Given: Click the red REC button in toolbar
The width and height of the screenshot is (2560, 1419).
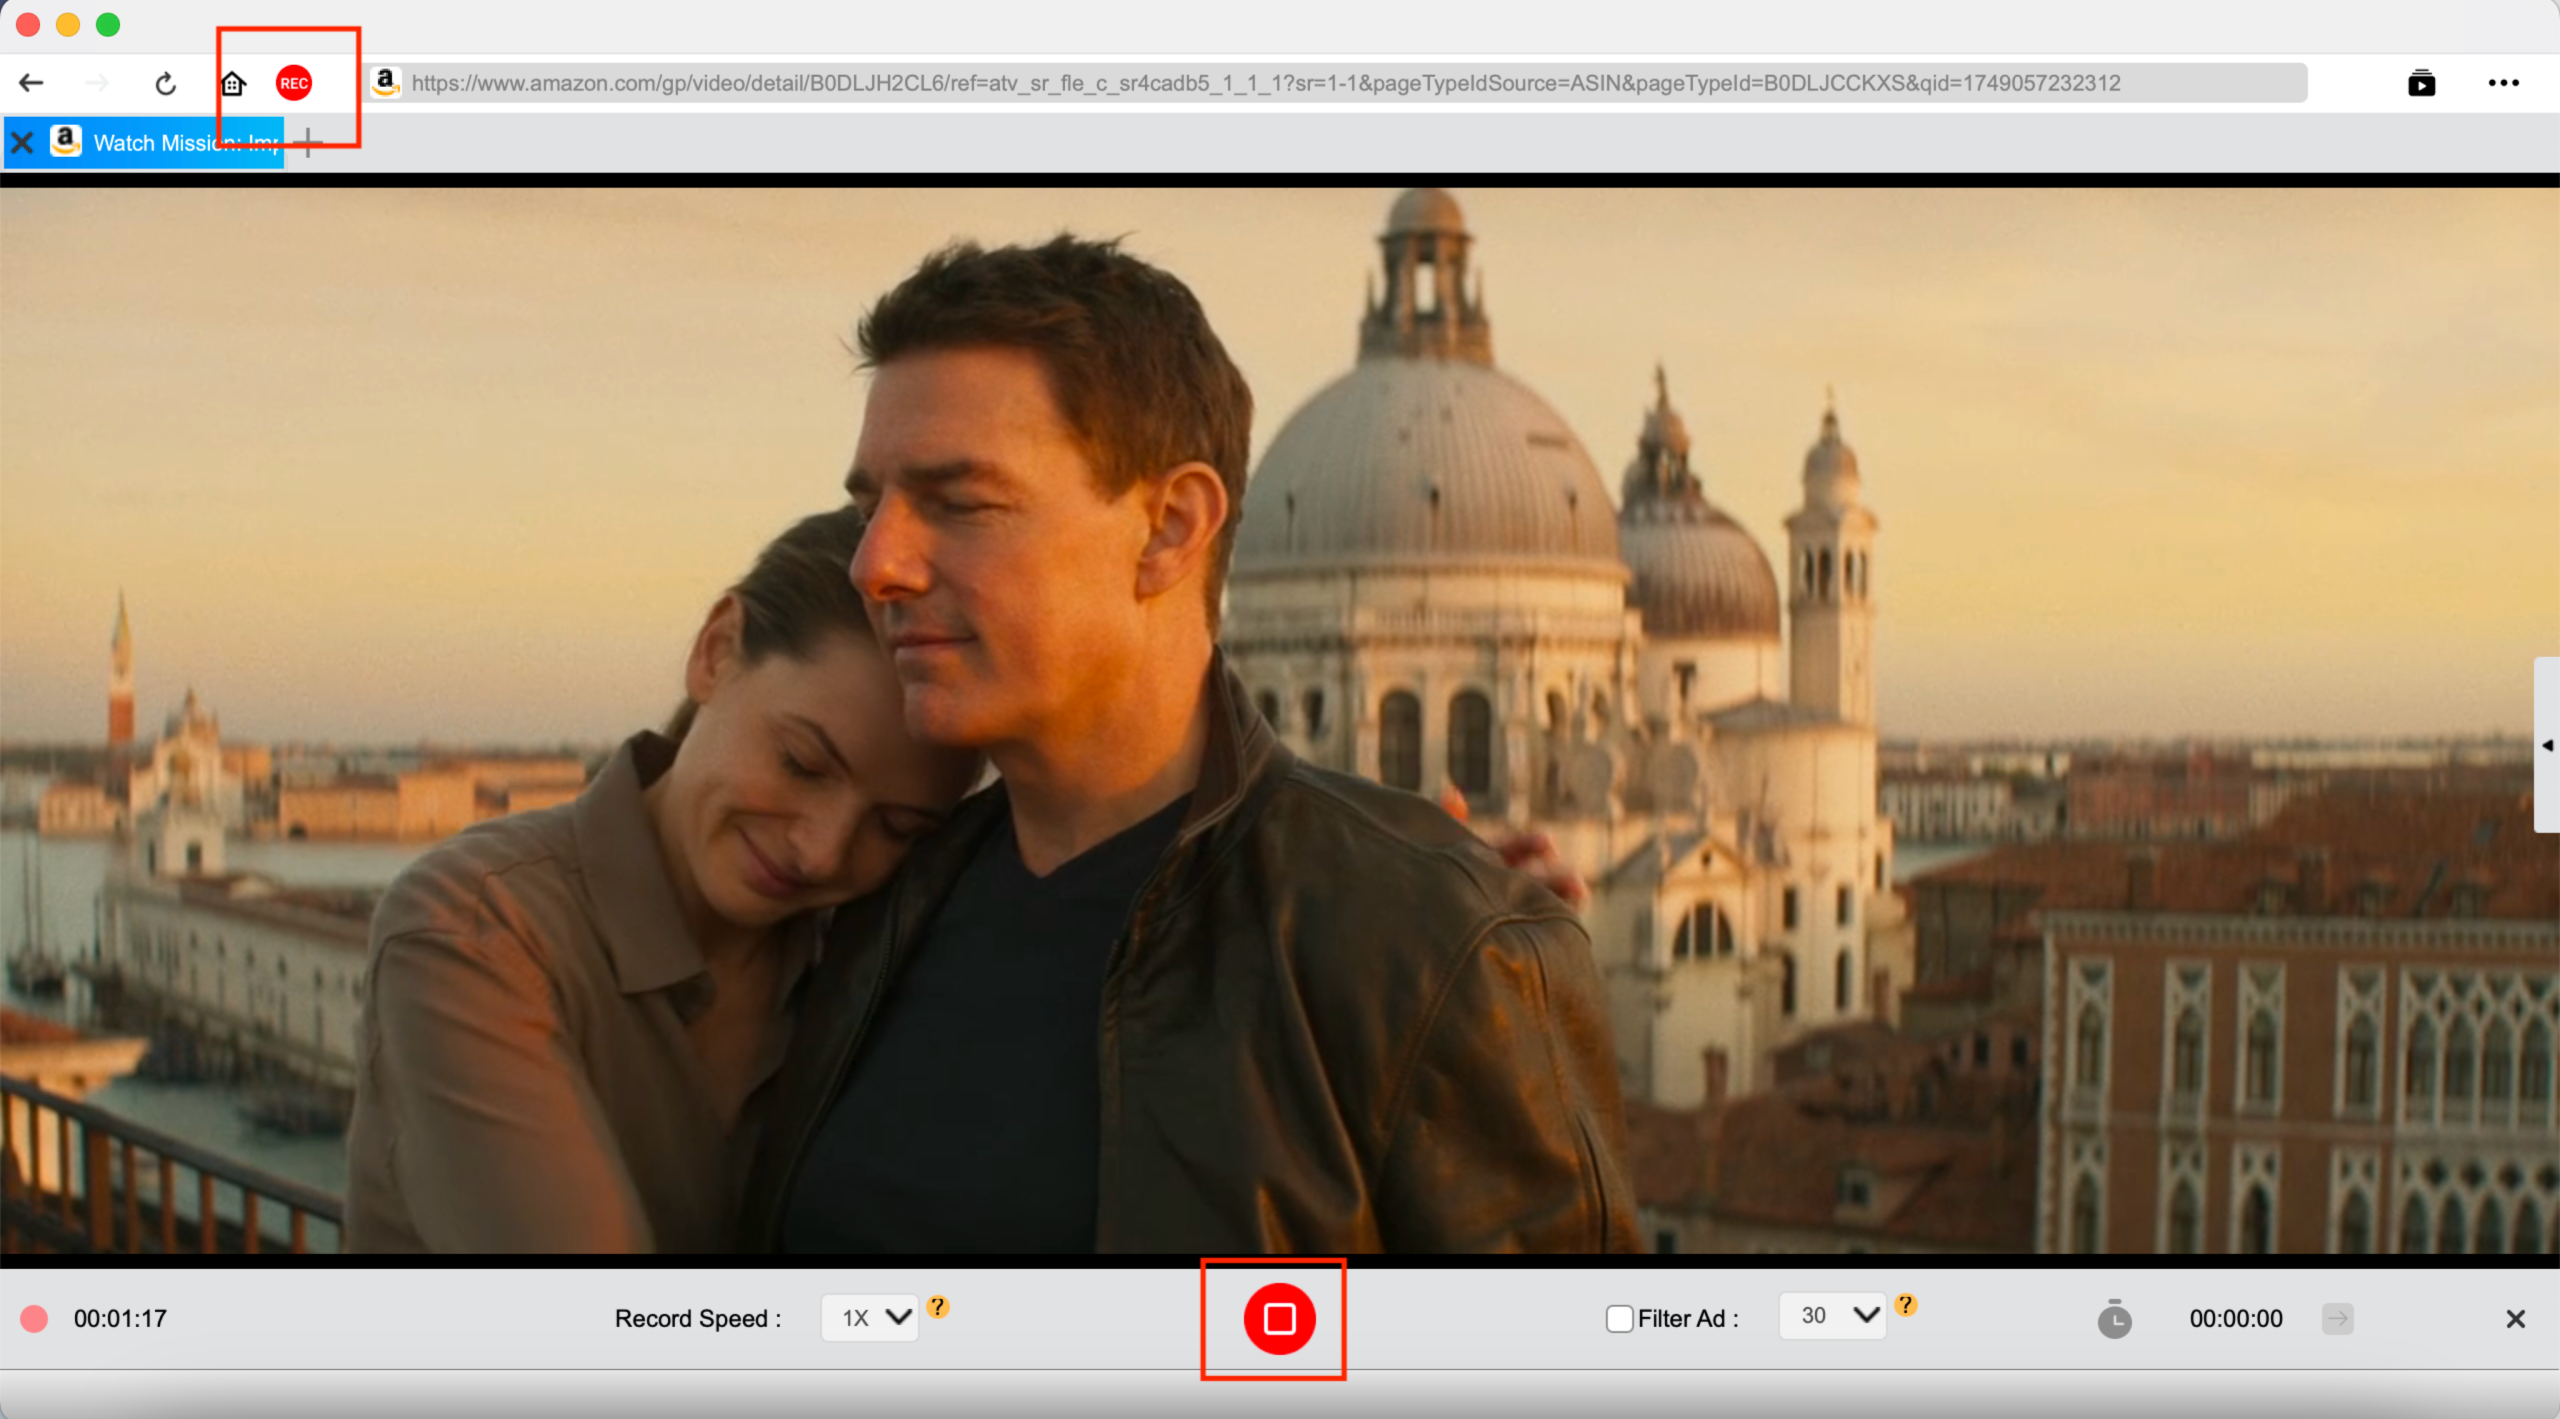Looking at the screenshot, I should point(294,83).
